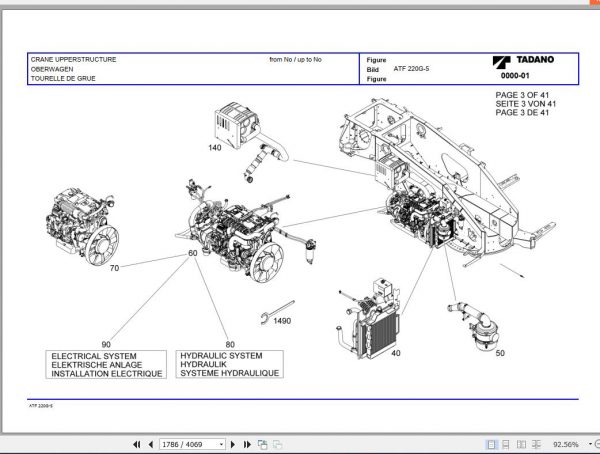Viewport: 600px width, 454px height.
Task: Select continuous page view mode
Action: [506, 444]
